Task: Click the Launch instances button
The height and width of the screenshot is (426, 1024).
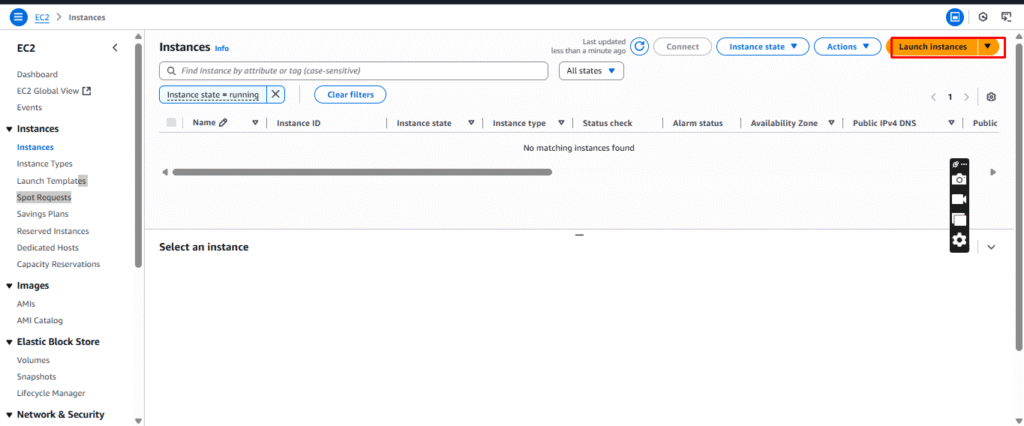Action: pos(933,46)
